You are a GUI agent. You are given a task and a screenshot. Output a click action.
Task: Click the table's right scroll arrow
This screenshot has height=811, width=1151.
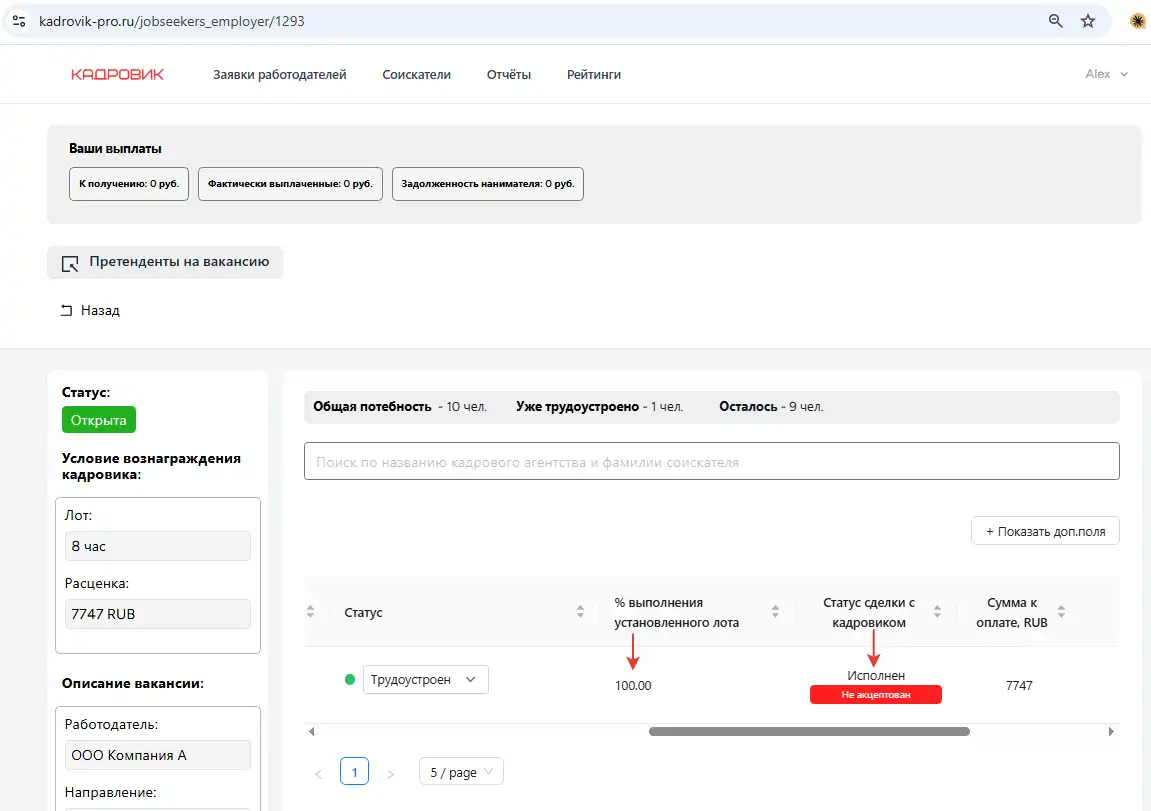pyautogui.click(x=1111, y=732)
